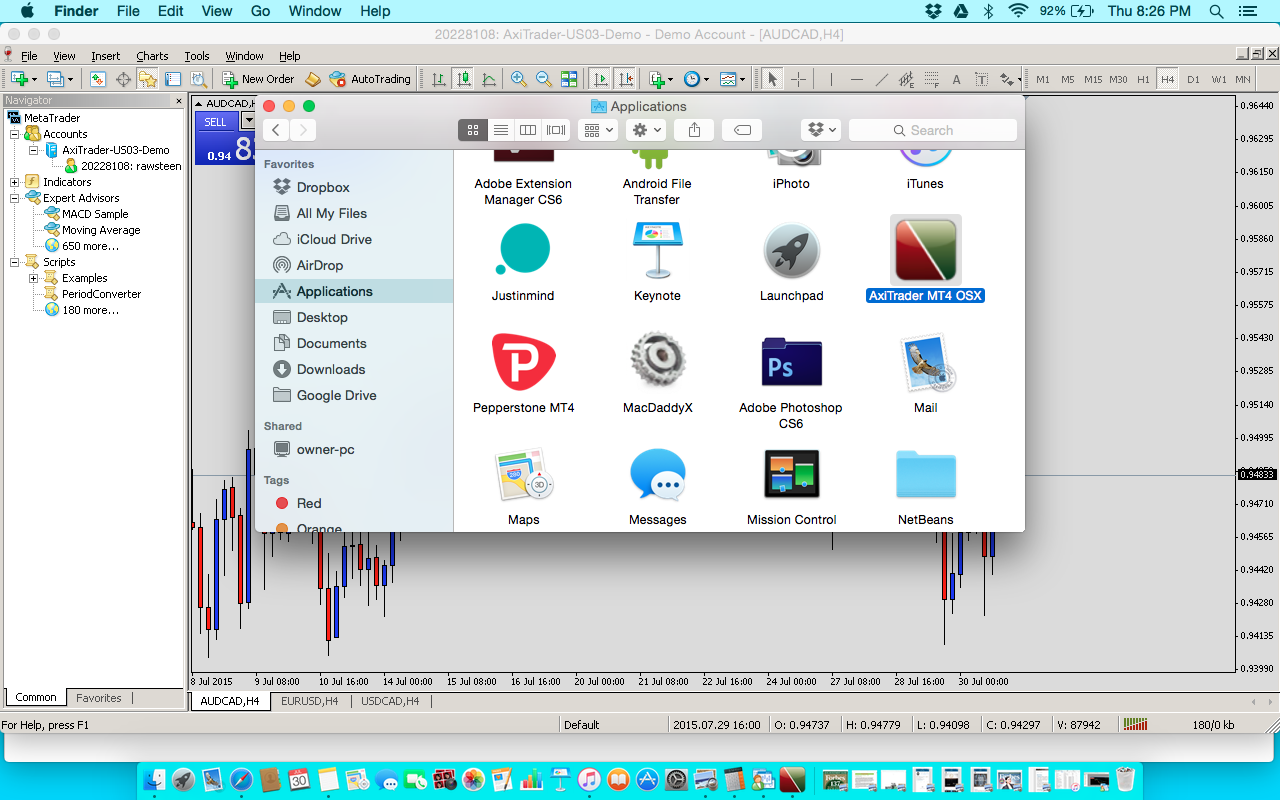This screenshot has width=1280, height=800.
Task: Open the Data Window toolbar icon
Action: (x=123, y=79)
